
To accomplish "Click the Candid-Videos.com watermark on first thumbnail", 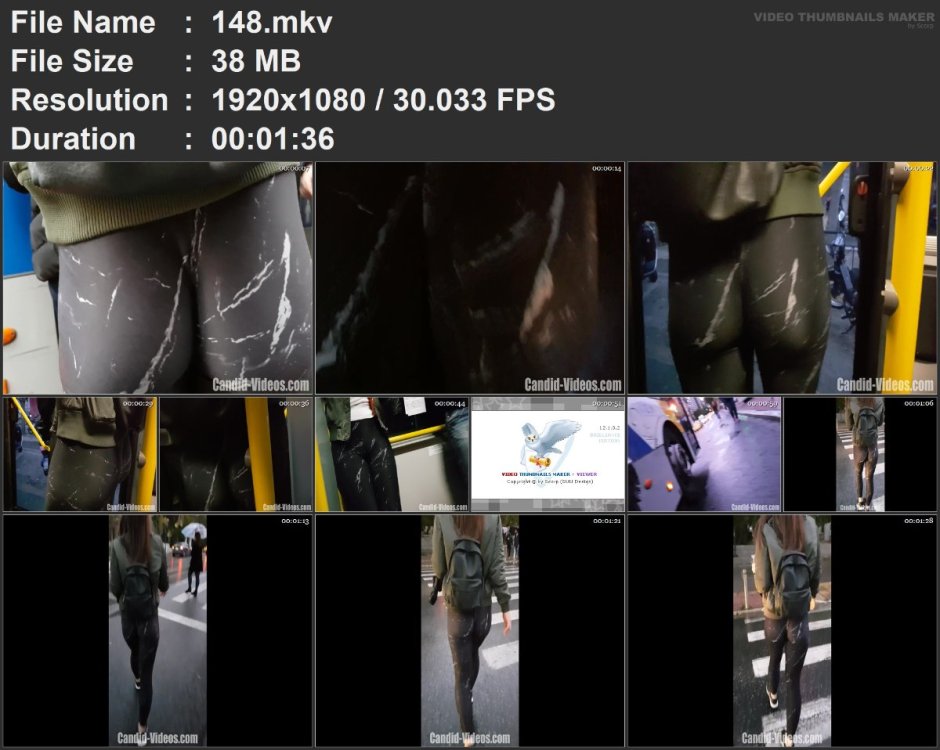I will point(261,384).
